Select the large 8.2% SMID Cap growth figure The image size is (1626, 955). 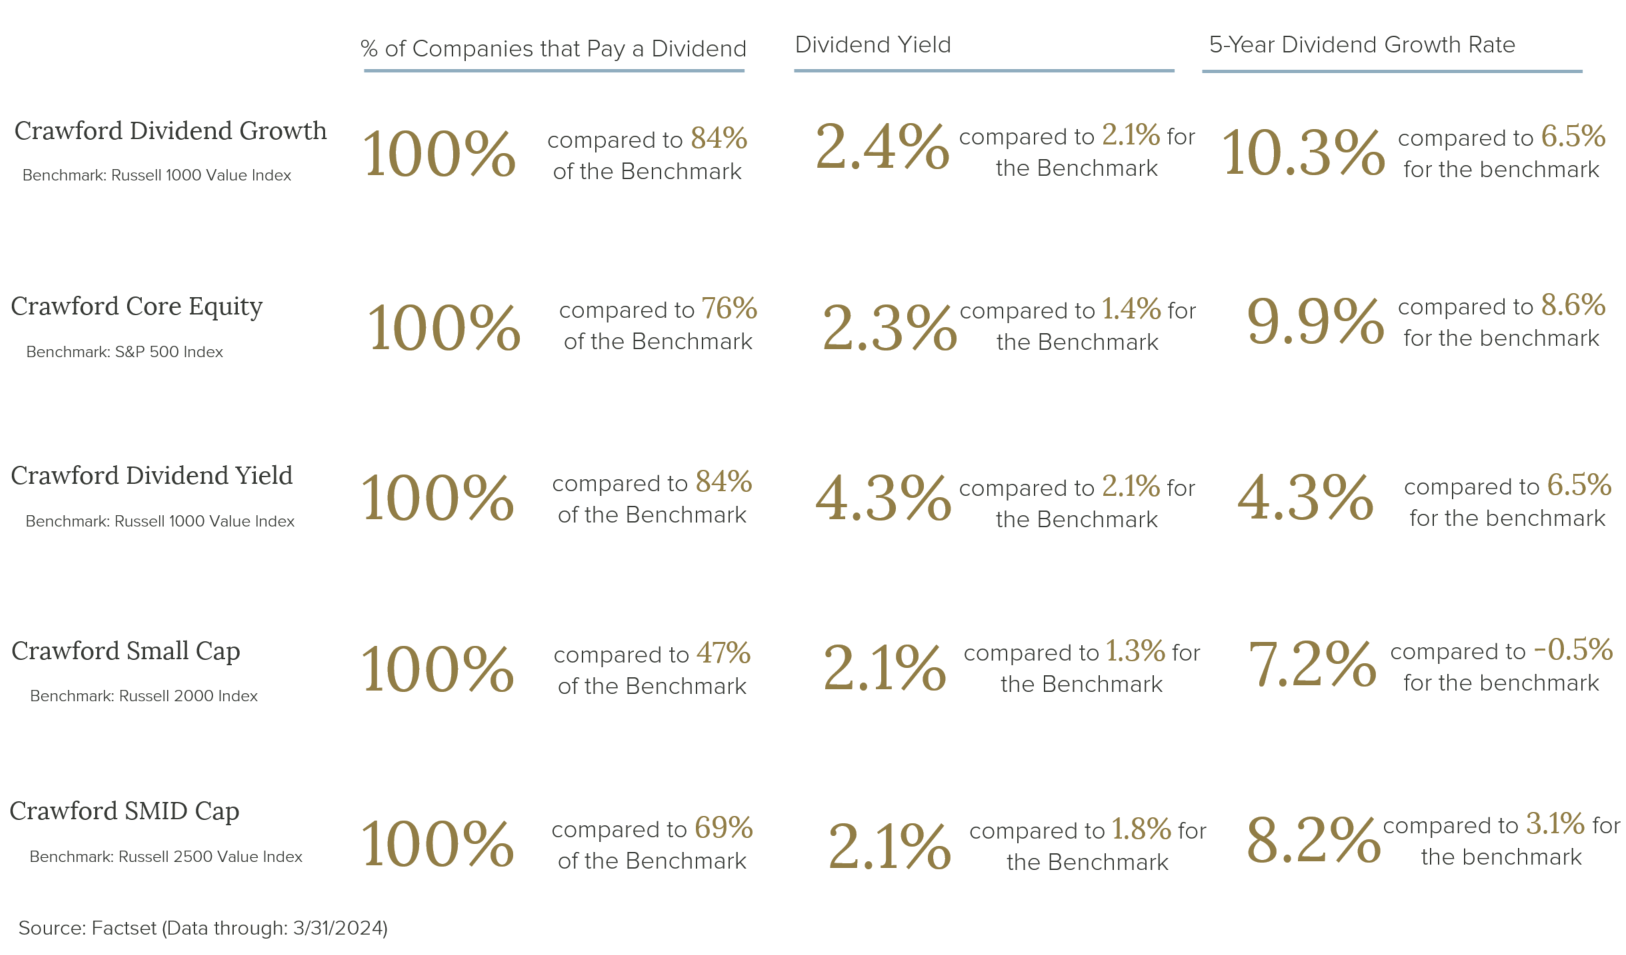1312,840
